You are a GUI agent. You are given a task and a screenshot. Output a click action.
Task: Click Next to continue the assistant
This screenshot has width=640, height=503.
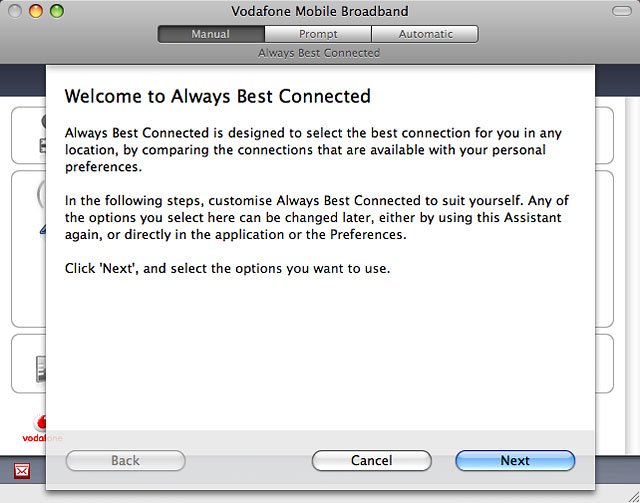point(515,461)
